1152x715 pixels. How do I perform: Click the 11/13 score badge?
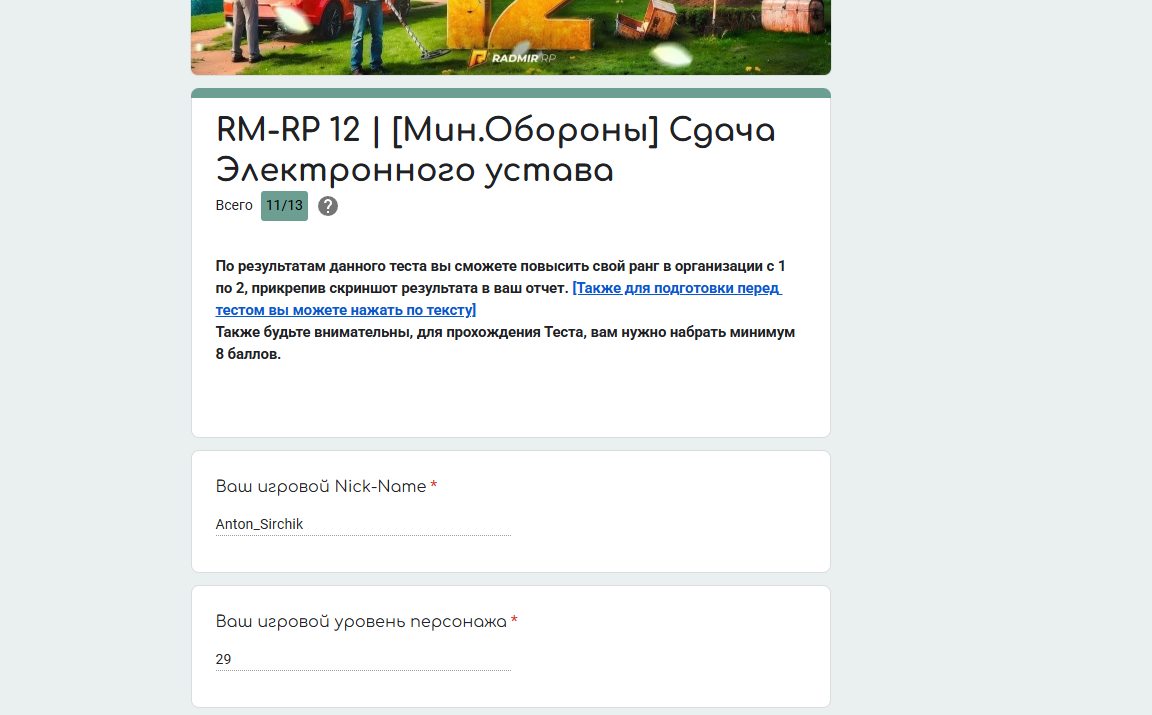[x=284, y=206]
